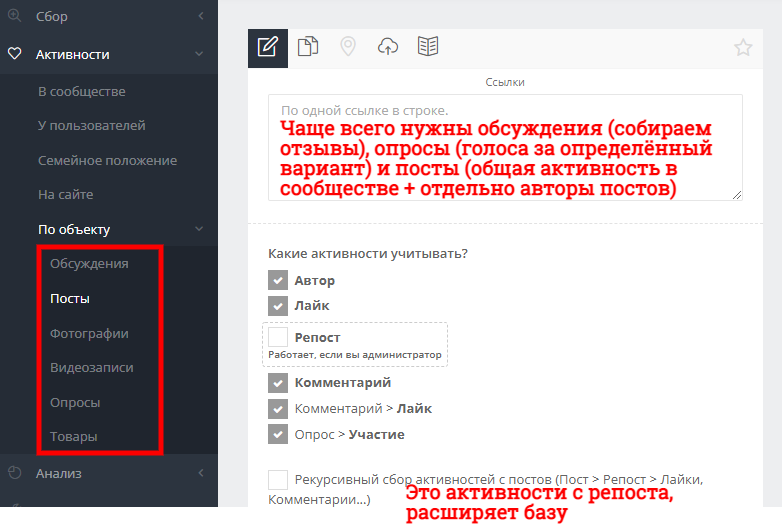Image resolution: width=782 pixels, height=524 pixels.
Task: Open На сайте menu item
Action: (66, 194)
